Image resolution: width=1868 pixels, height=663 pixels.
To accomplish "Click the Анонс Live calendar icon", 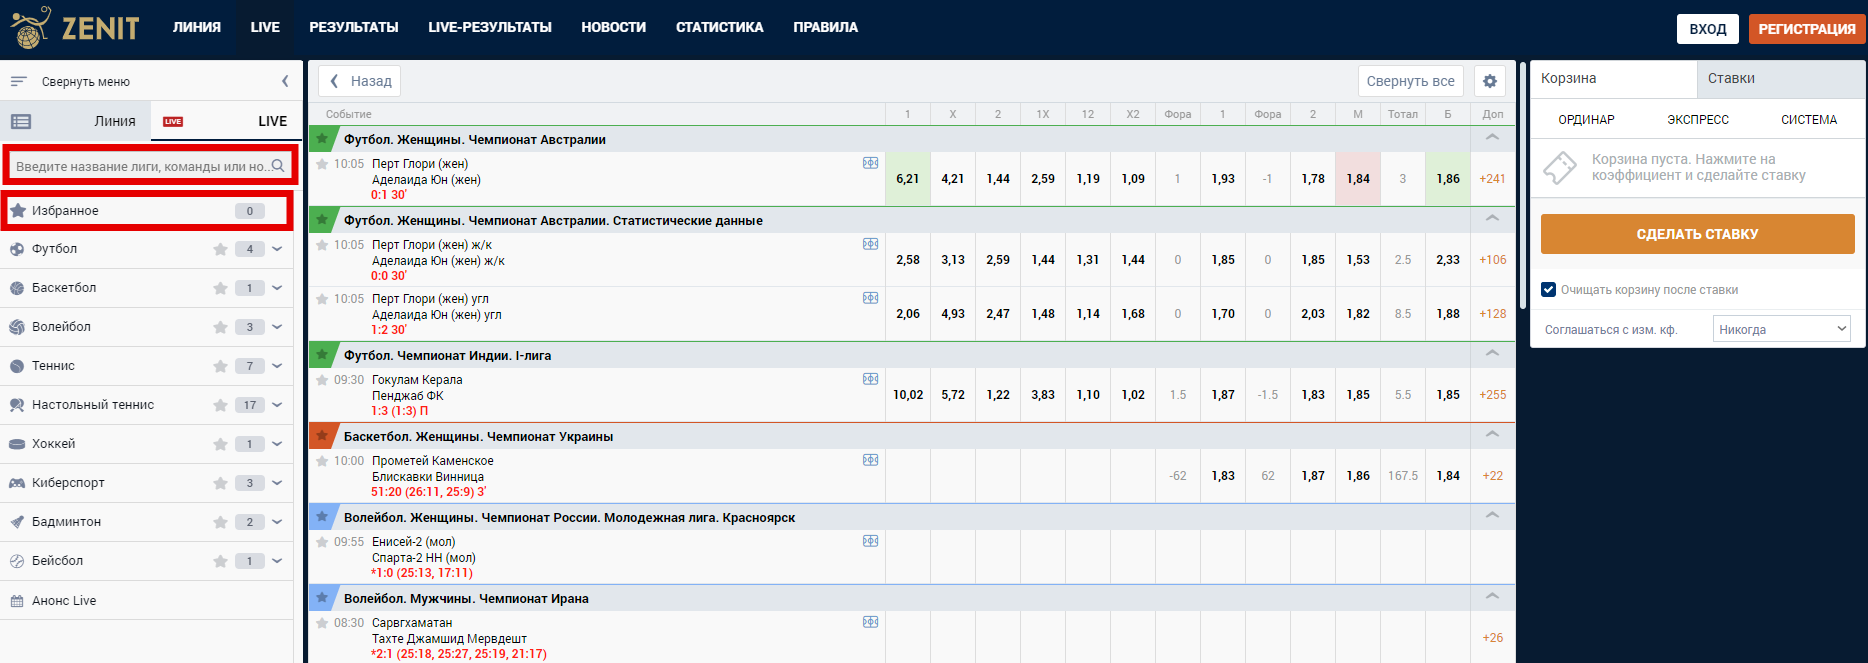I will point(17,601).
